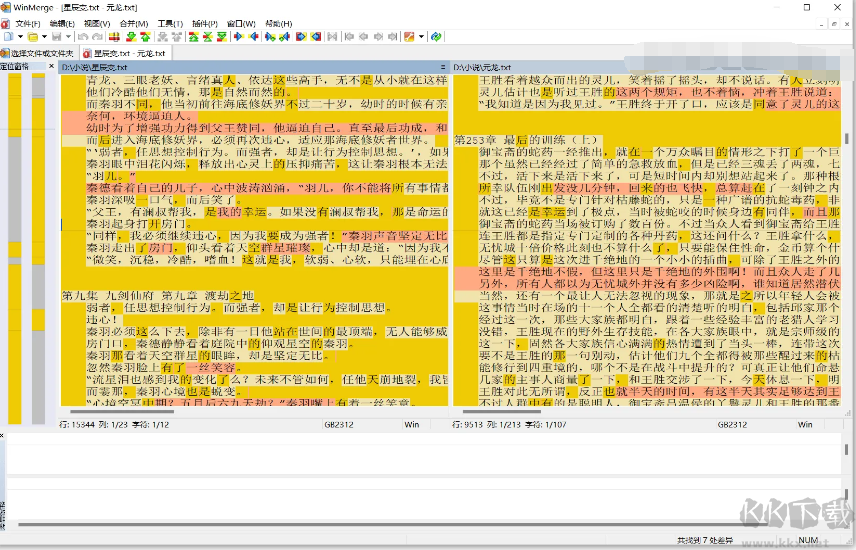Open the 工具(T) menu
856x550 pixels.
(170, 22)
